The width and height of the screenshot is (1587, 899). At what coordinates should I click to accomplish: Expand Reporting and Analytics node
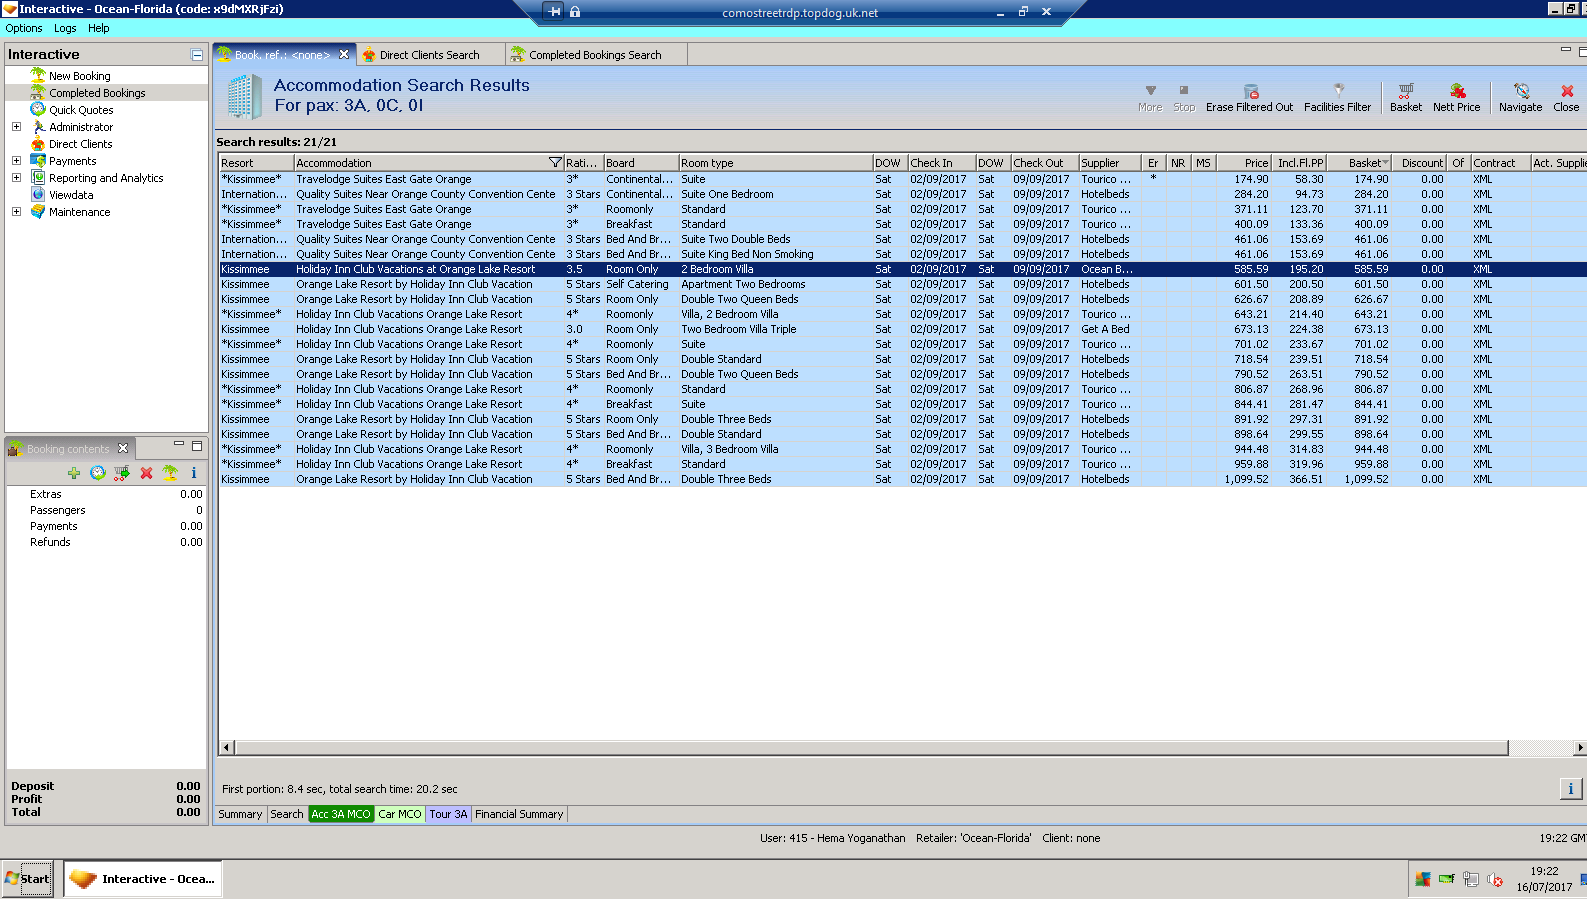coord(16,178)
